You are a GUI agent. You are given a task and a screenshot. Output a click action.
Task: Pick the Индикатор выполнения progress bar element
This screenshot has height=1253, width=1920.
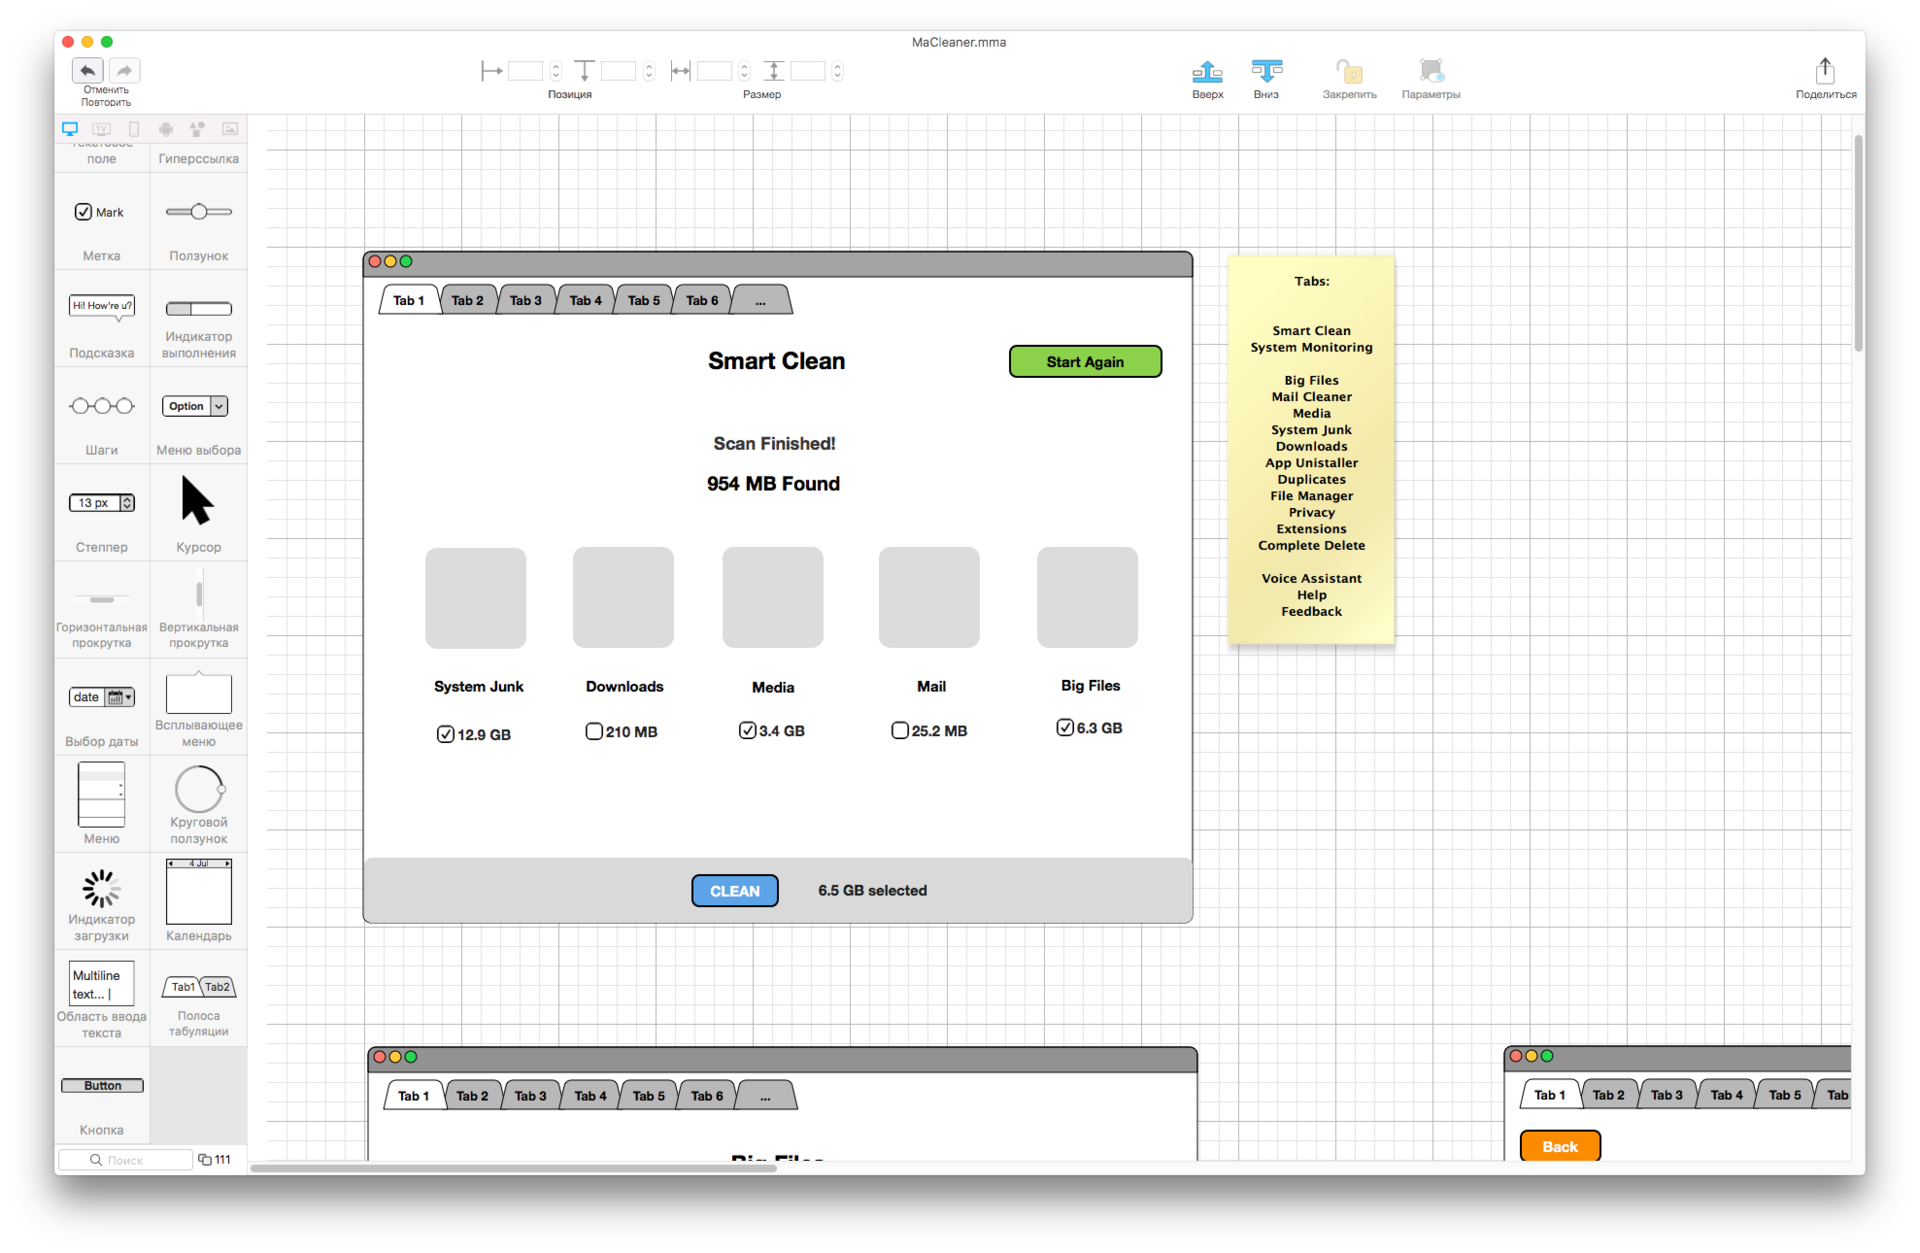click(x=198, y=320)
